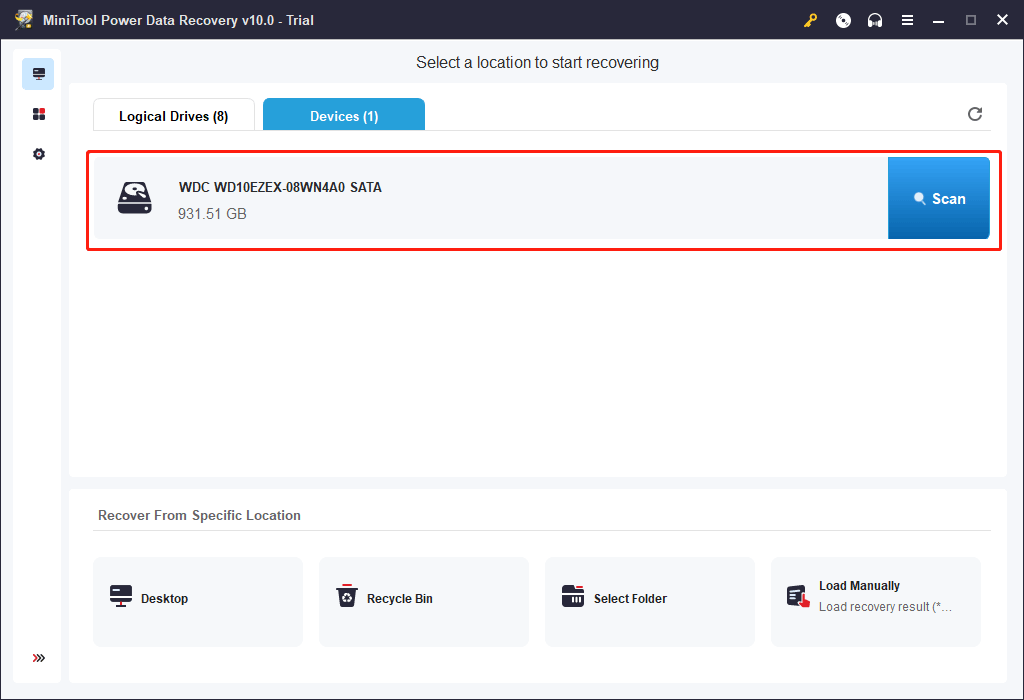Click the refresh drive list icon

coord(975,114)
